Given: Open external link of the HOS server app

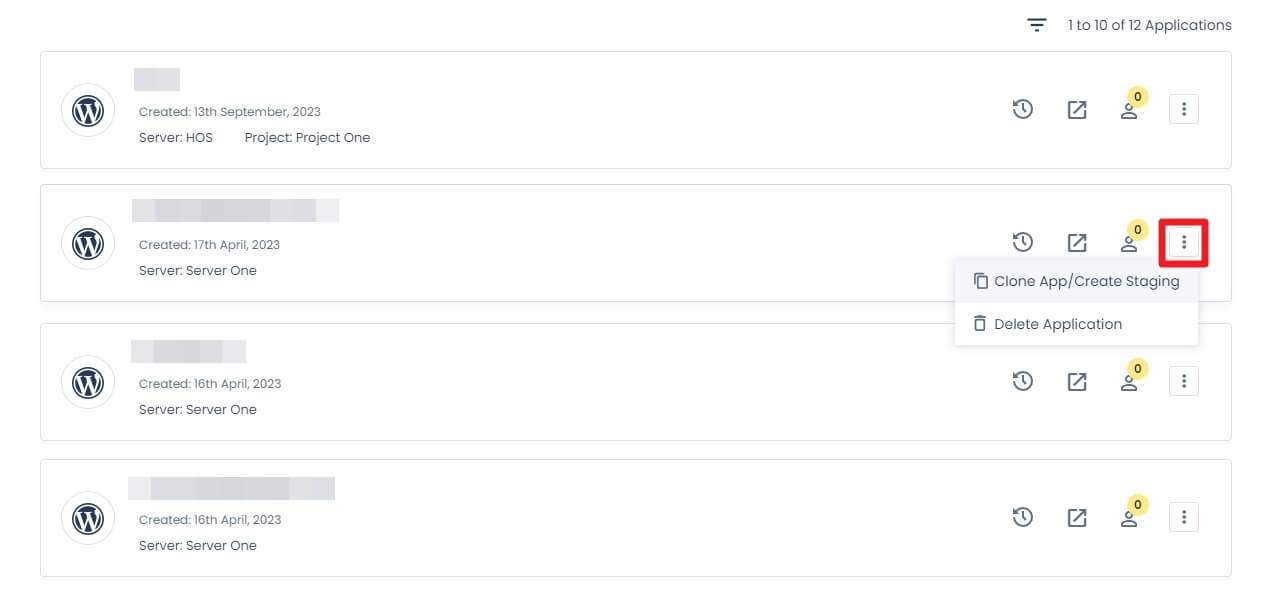Looking at the screenshot, I should (1077, 110).
